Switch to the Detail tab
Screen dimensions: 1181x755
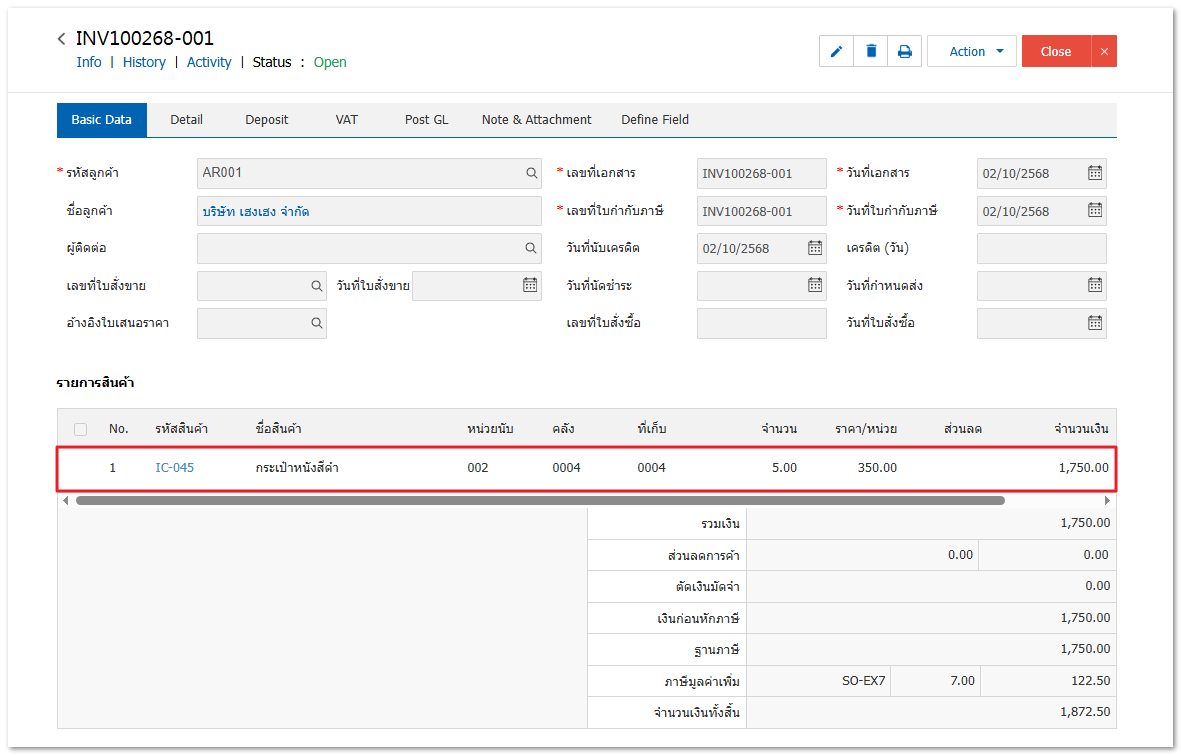186,120
